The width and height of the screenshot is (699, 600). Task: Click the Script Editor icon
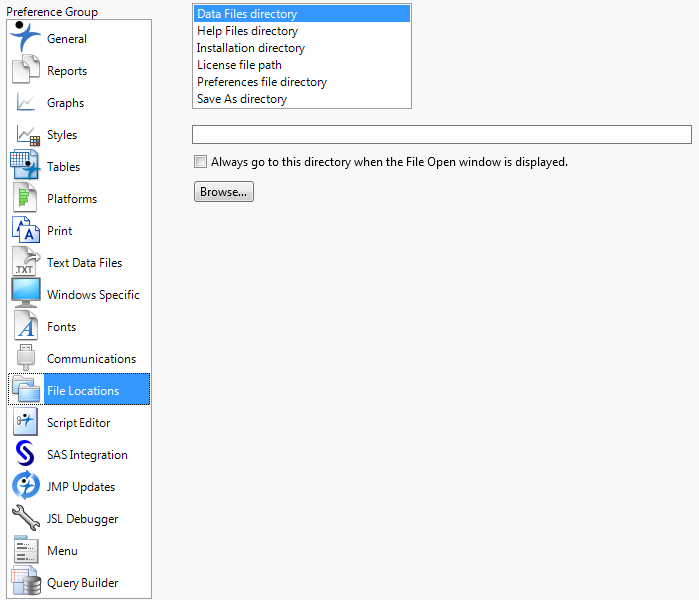[x=25, y=421]
